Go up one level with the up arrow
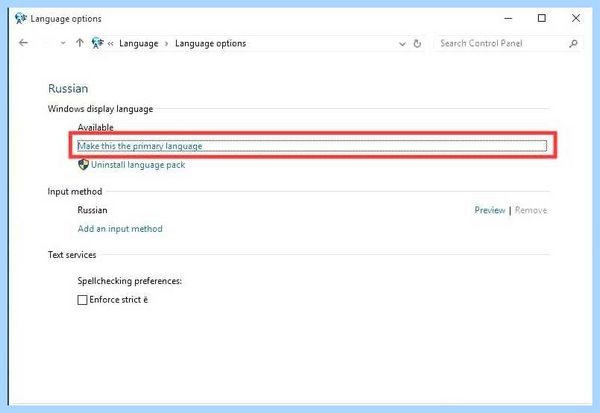The width and height of the screenshot is (600, 413). 80,43
